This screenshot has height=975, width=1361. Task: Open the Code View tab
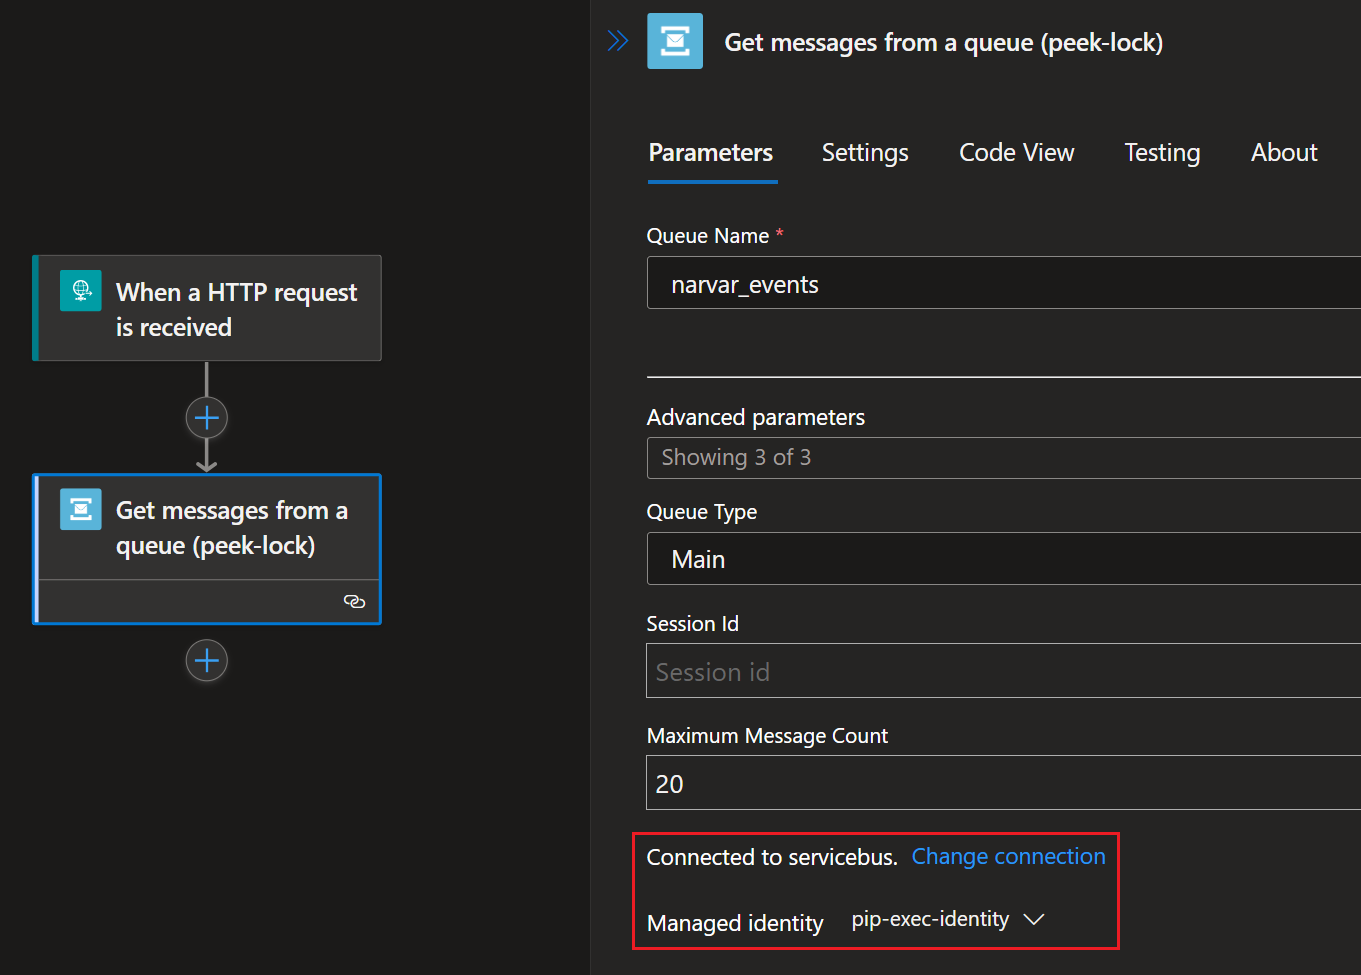1016,153
